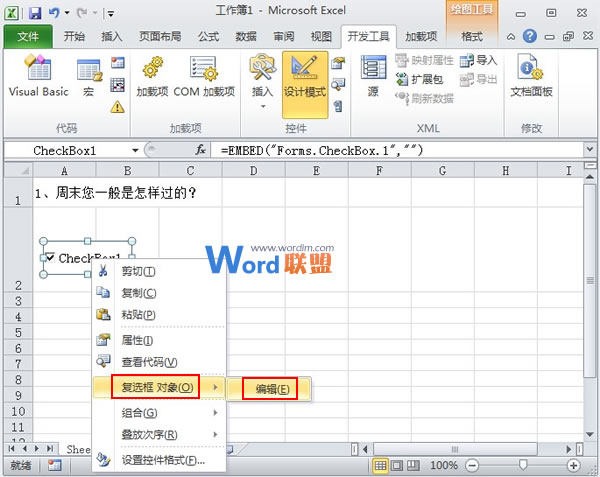Toggle Design Mode (设计模式)
This screenshot has width=600, height=477.
coord(305,85)
